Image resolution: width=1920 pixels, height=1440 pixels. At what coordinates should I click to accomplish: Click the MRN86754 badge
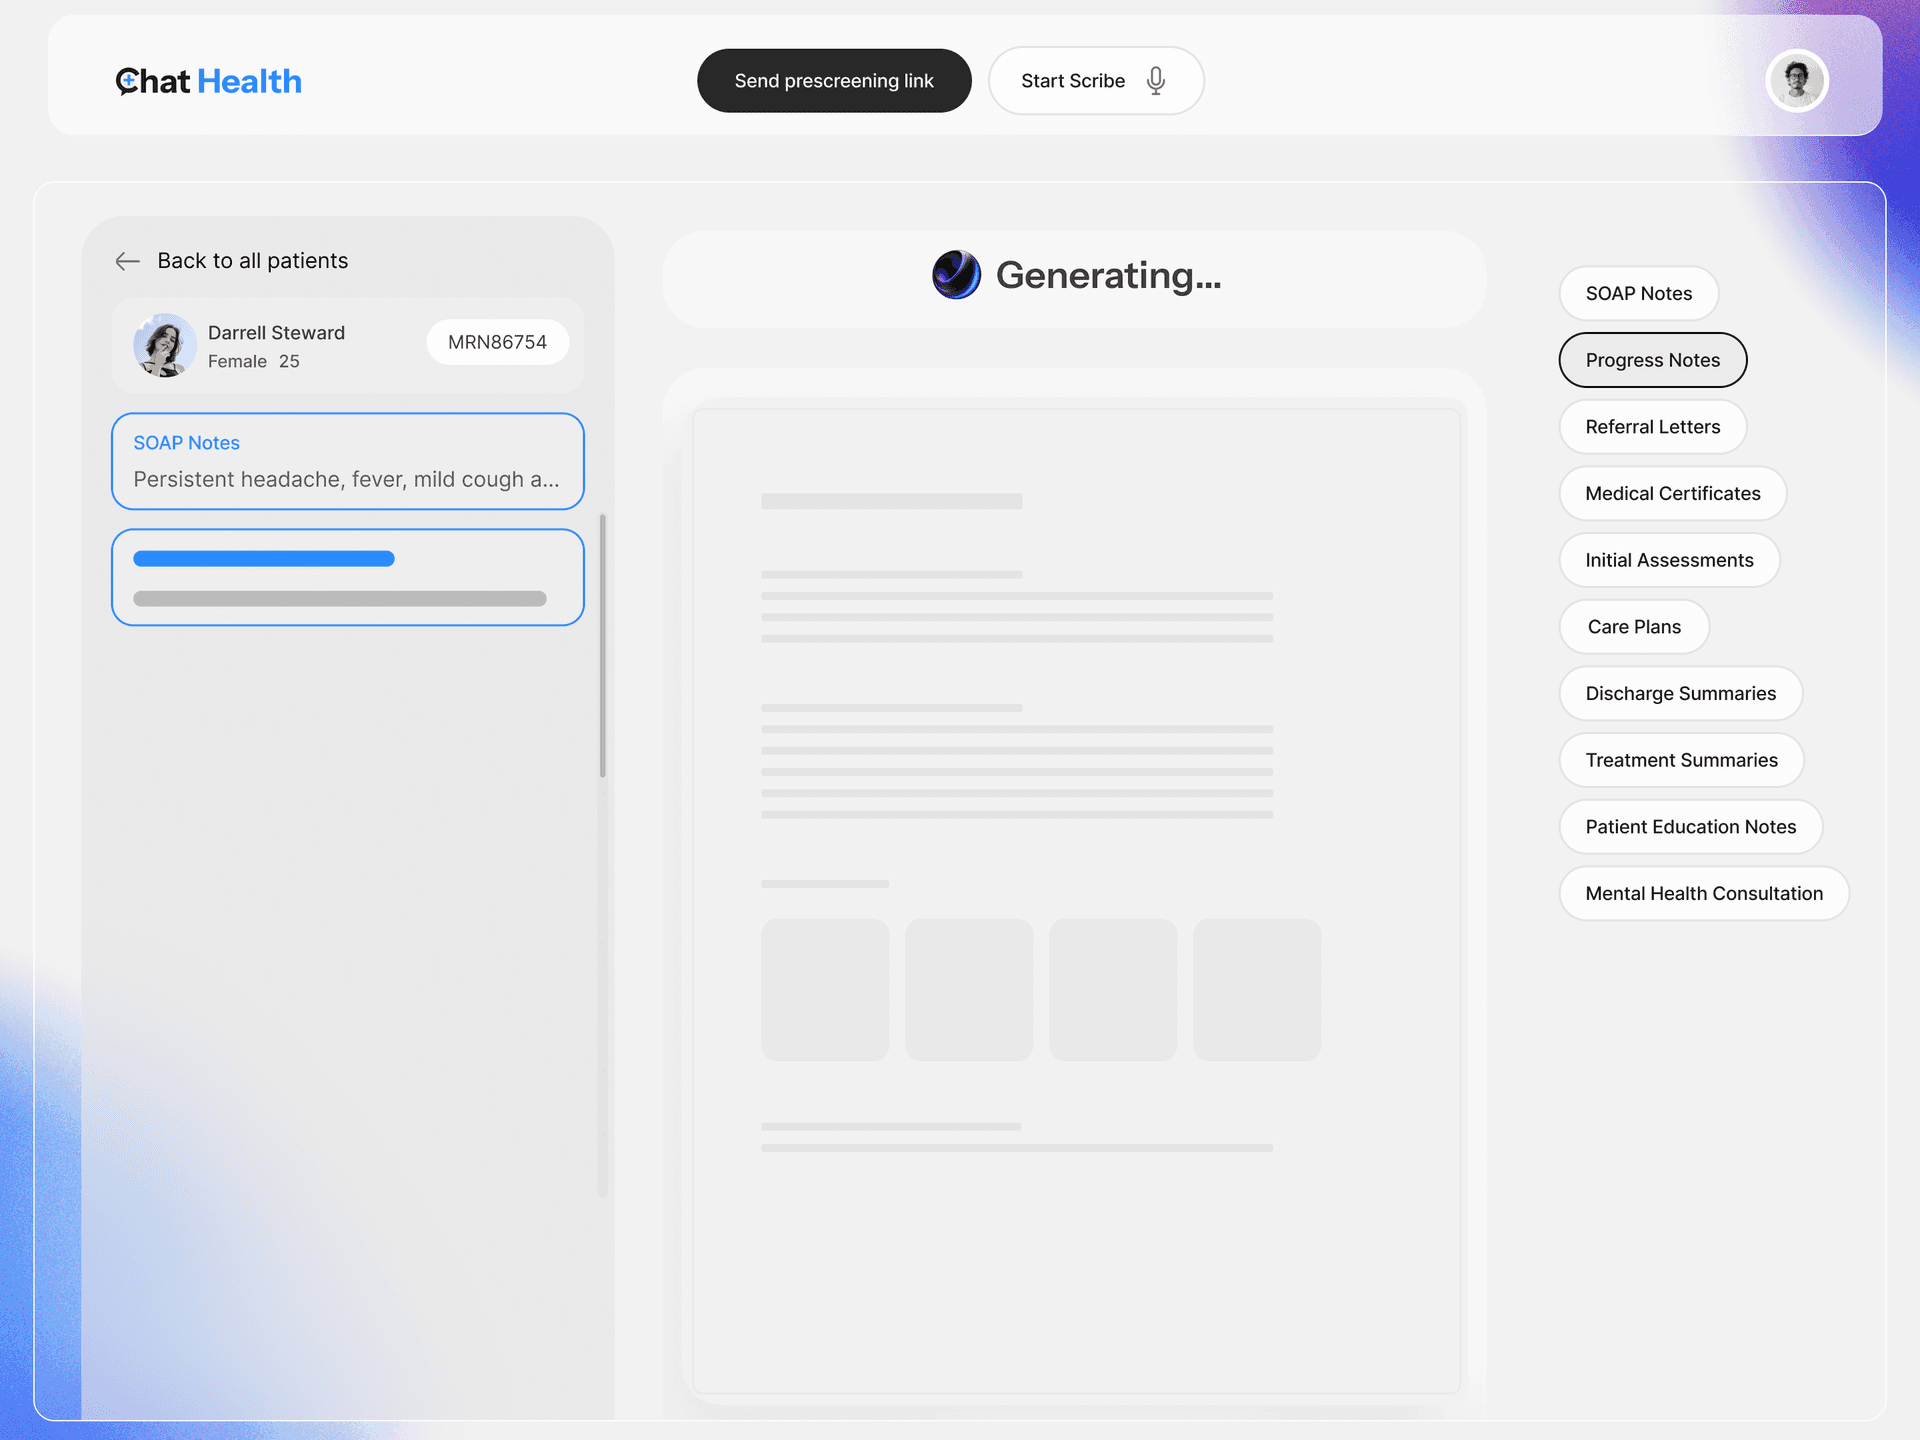pyautogui.click(x=498, y=342)
